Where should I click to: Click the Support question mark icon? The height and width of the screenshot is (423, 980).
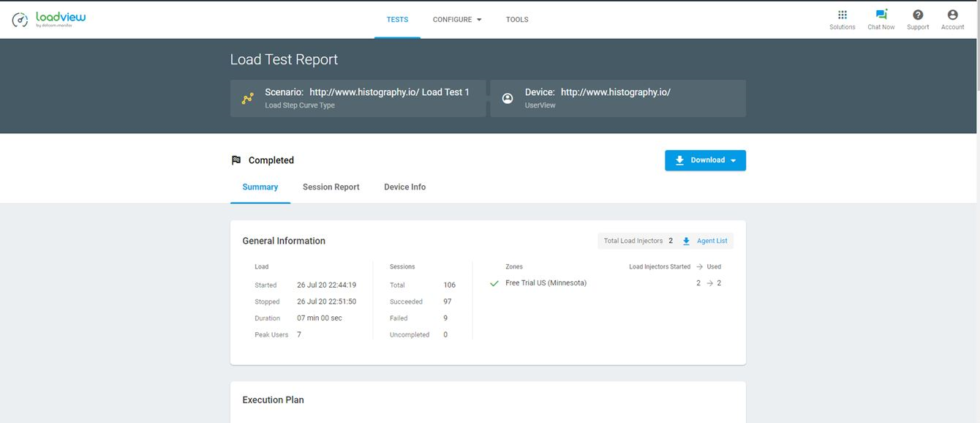point(918,15)
